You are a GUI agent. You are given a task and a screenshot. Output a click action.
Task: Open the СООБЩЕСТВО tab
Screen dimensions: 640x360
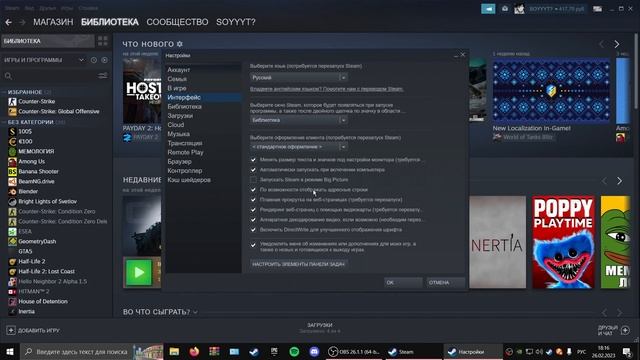click(x=177, y=22)
